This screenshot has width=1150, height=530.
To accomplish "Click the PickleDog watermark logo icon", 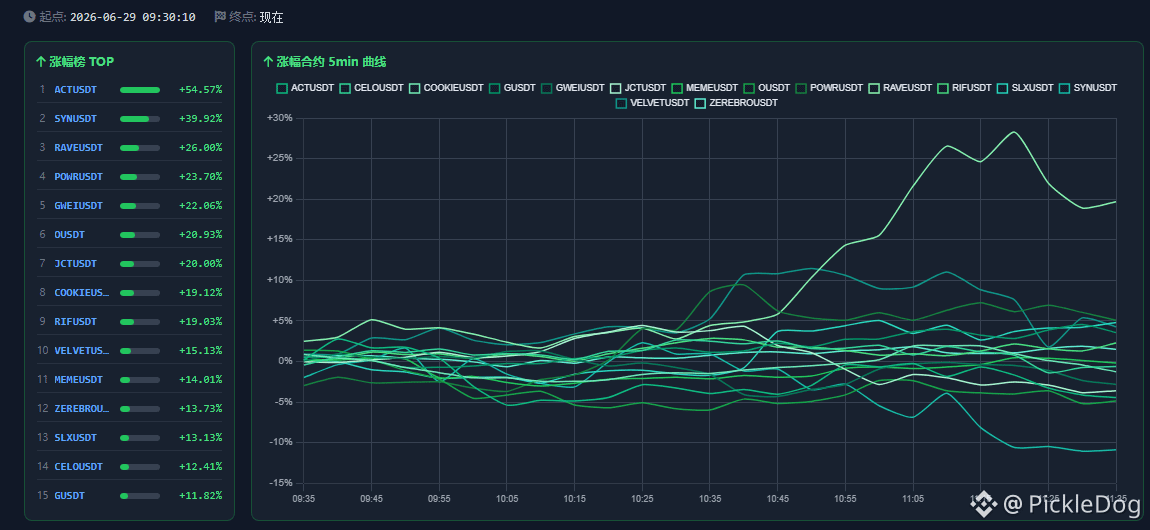I will [983, 503].
